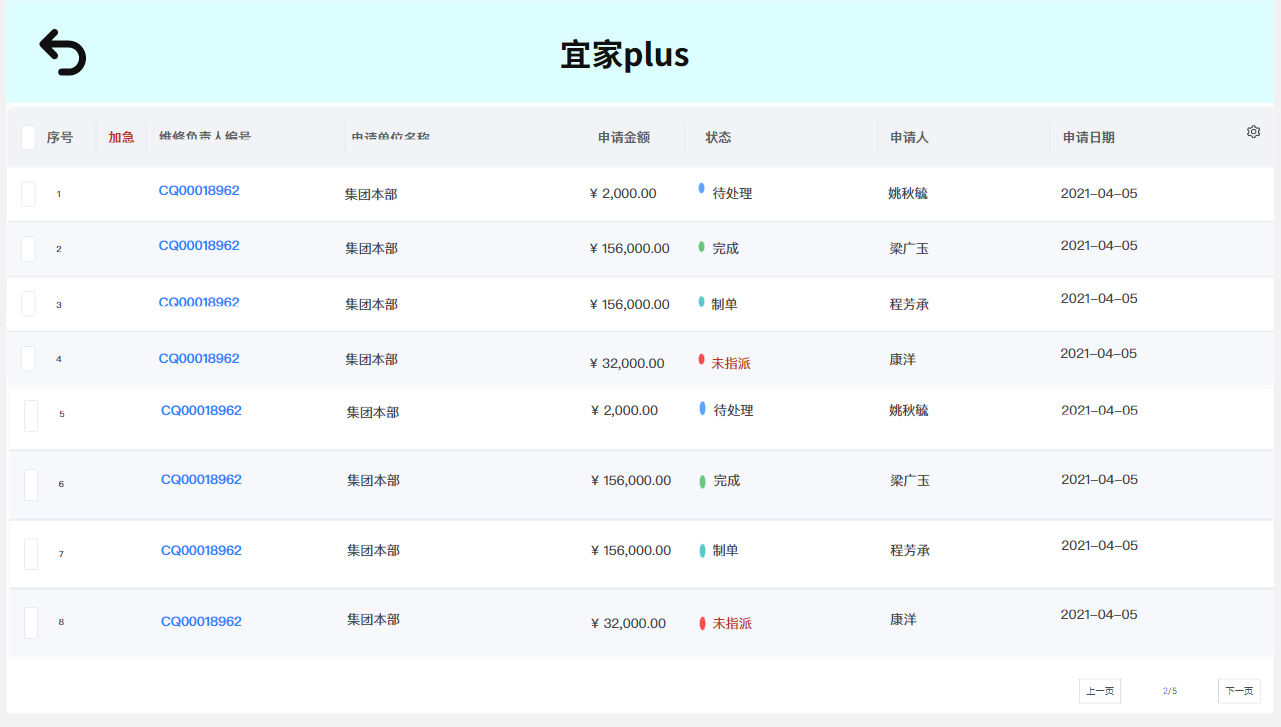The image size is (1281, 727).
Task: Click the 申请人 column header
Action: click(x=910, y=137)
